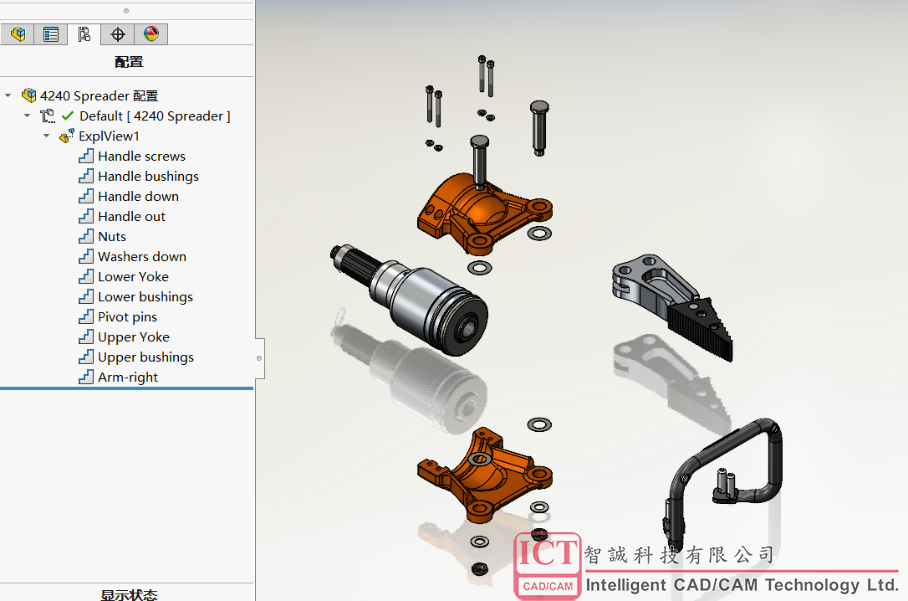Select the Nuts explode step
Image resolution: width=908 pixels, height=601 pixels.
pos(112,236)
